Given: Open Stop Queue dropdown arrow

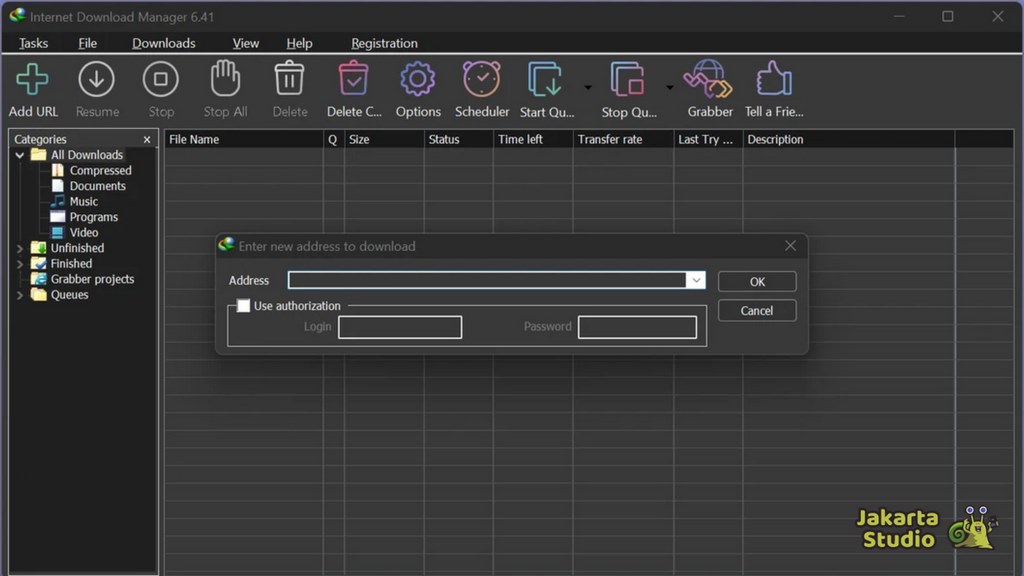Looking at the screenshot, I should coord(669,87).
